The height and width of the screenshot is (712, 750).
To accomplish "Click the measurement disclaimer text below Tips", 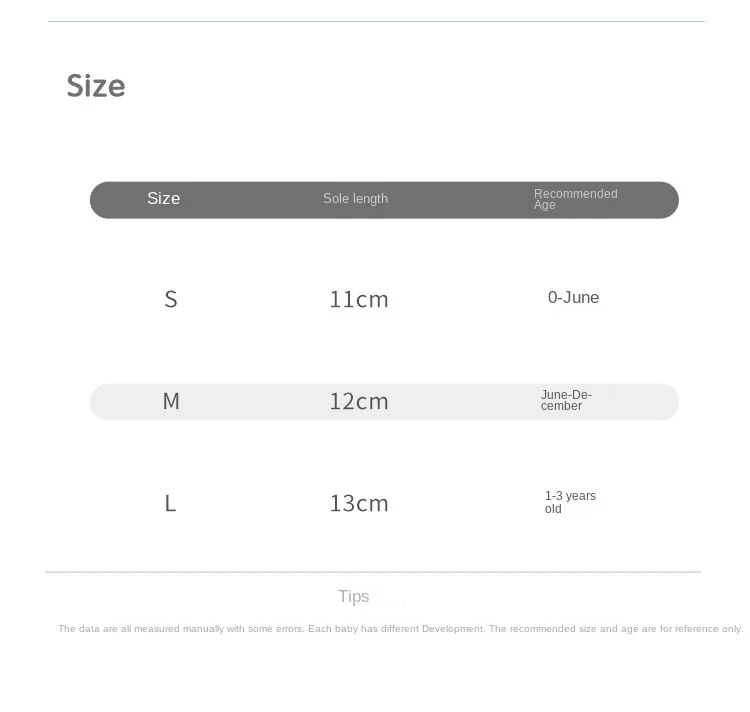I will pos(400,629).
